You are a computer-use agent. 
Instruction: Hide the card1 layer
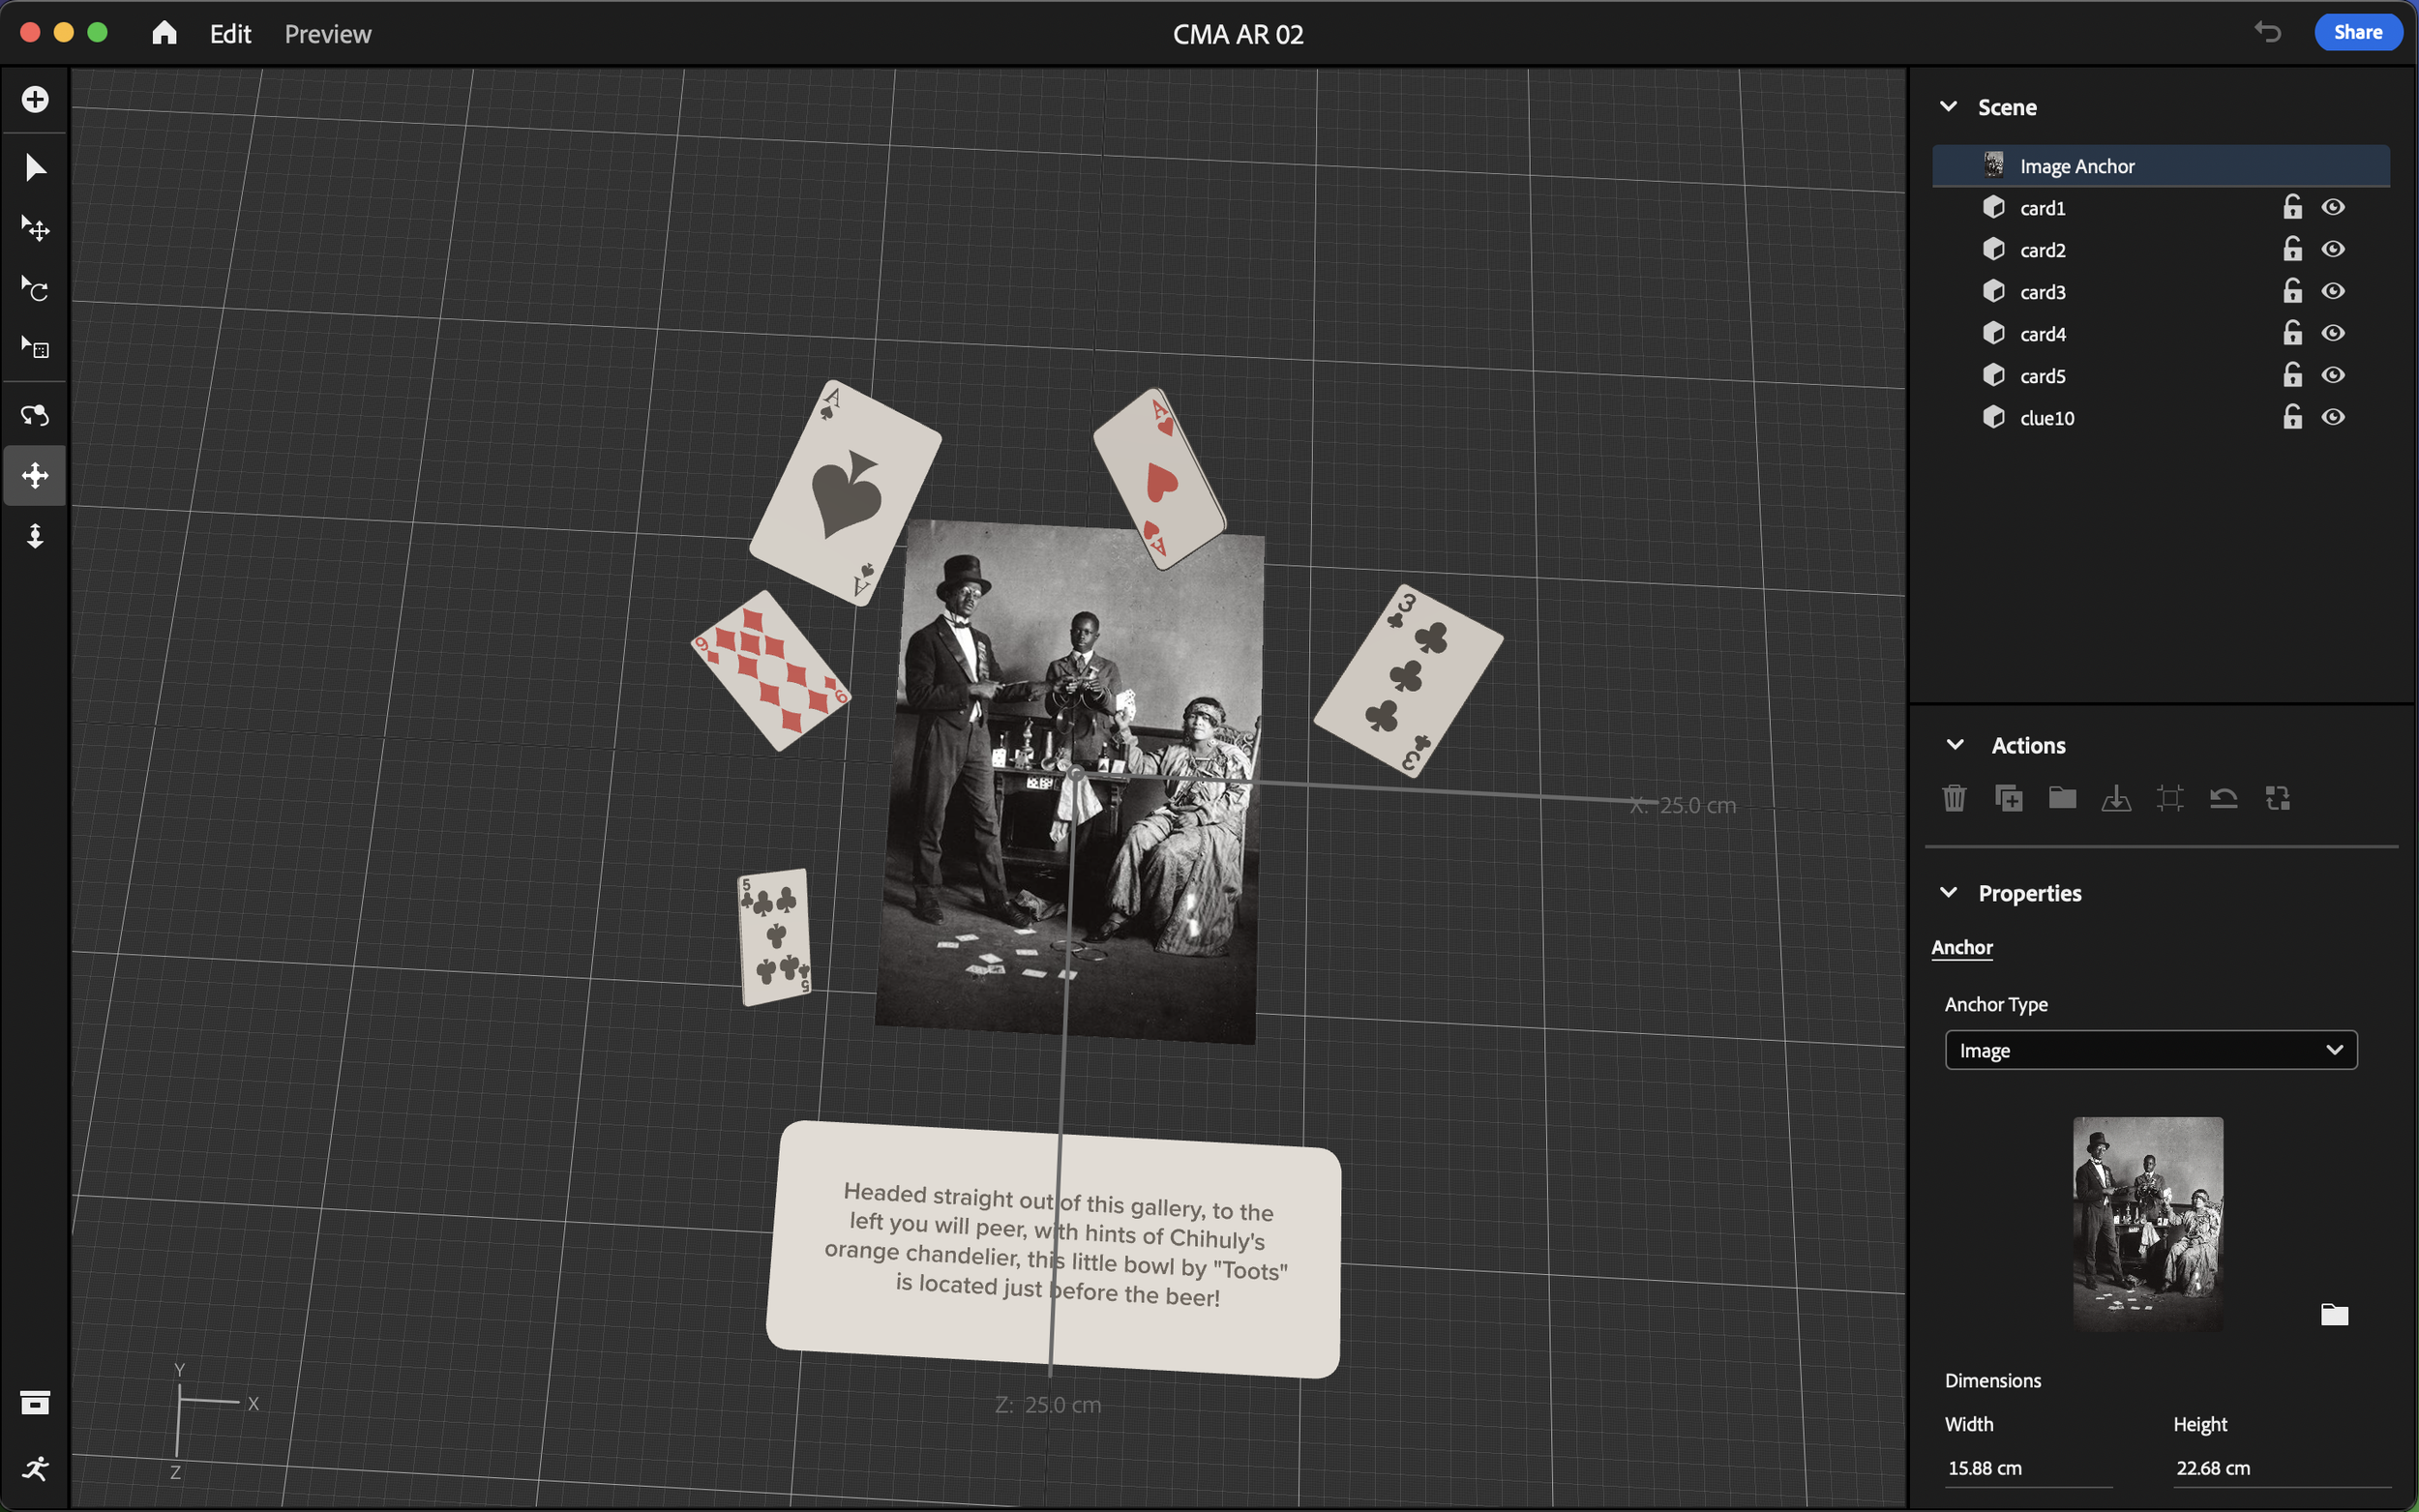click(x=2333, y=207)
